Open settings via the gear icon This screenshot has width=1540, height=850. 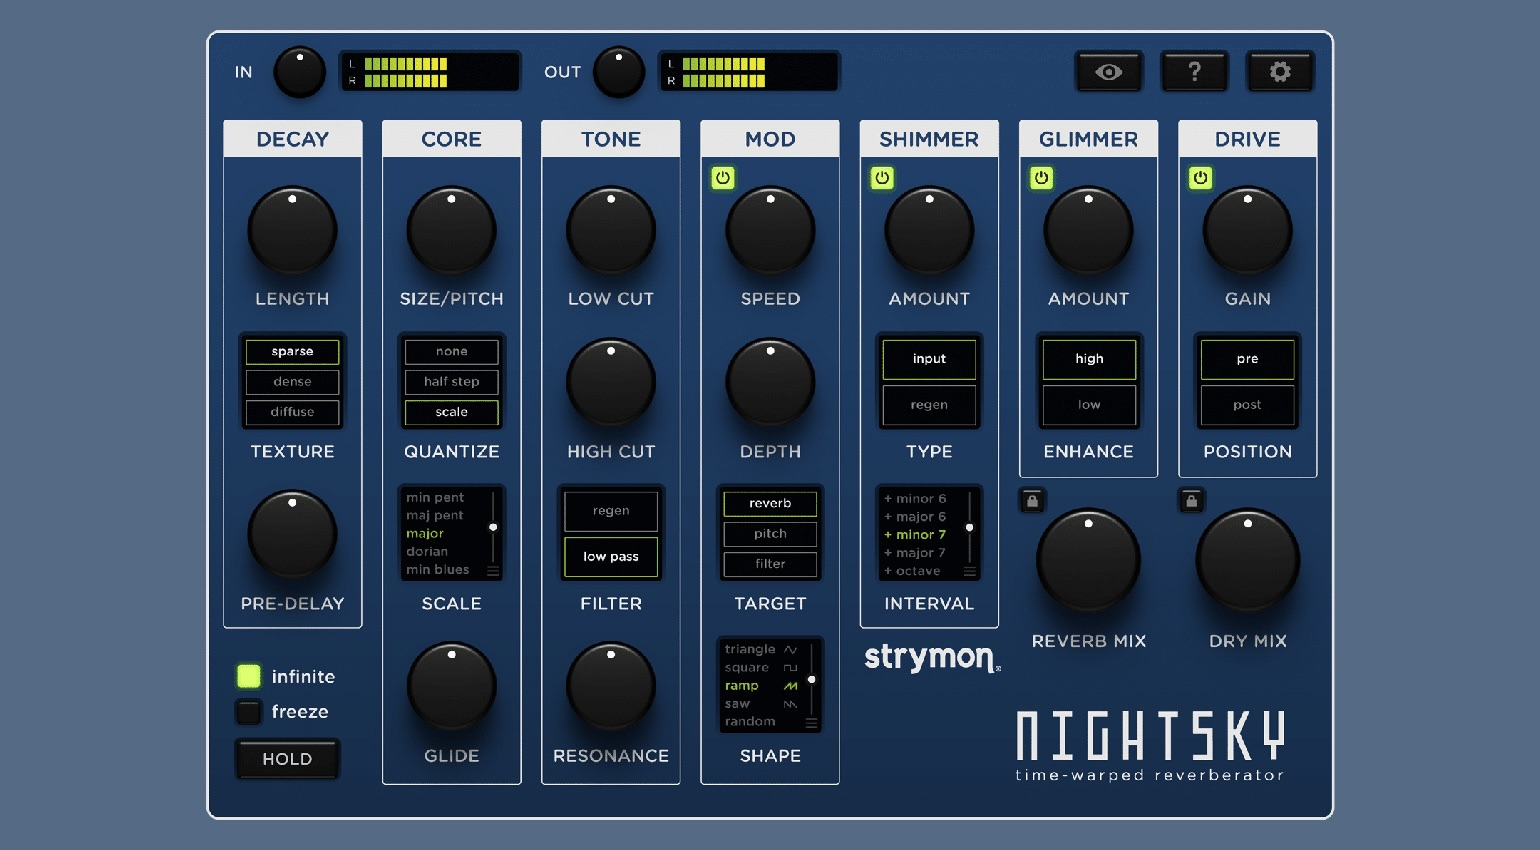(1279, 72)
